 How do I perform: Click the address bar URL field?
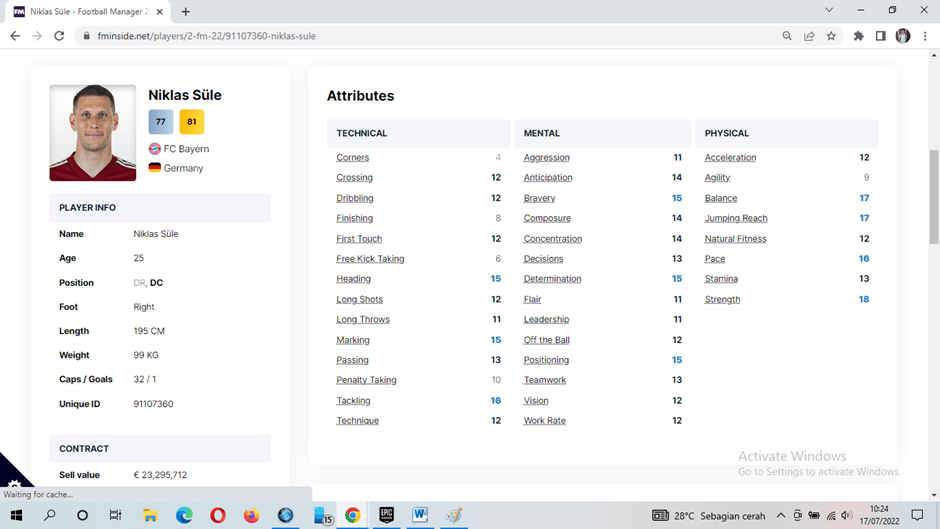(400, 36)
